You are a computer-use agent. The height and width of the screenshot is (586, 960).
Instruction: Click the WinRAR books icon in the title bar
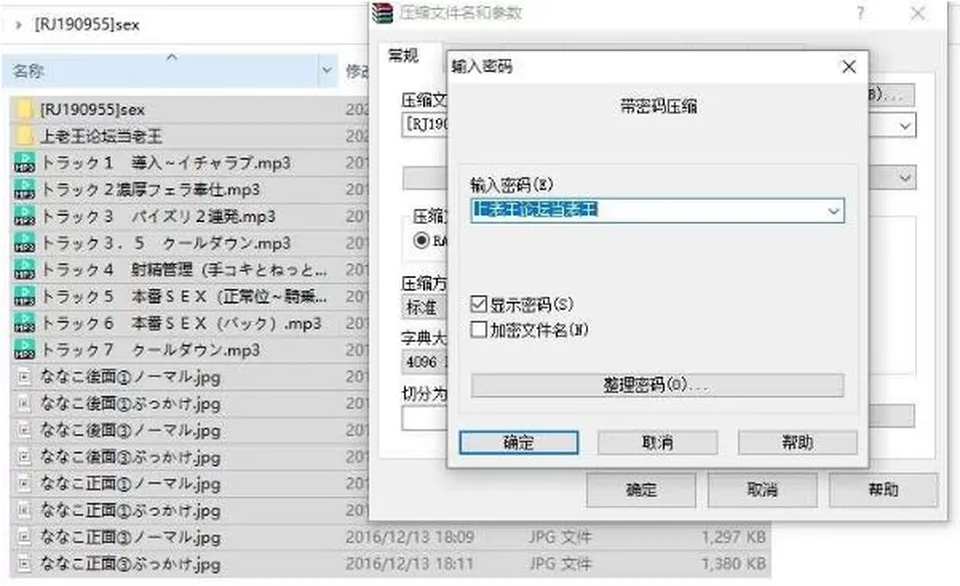[382, 12]
